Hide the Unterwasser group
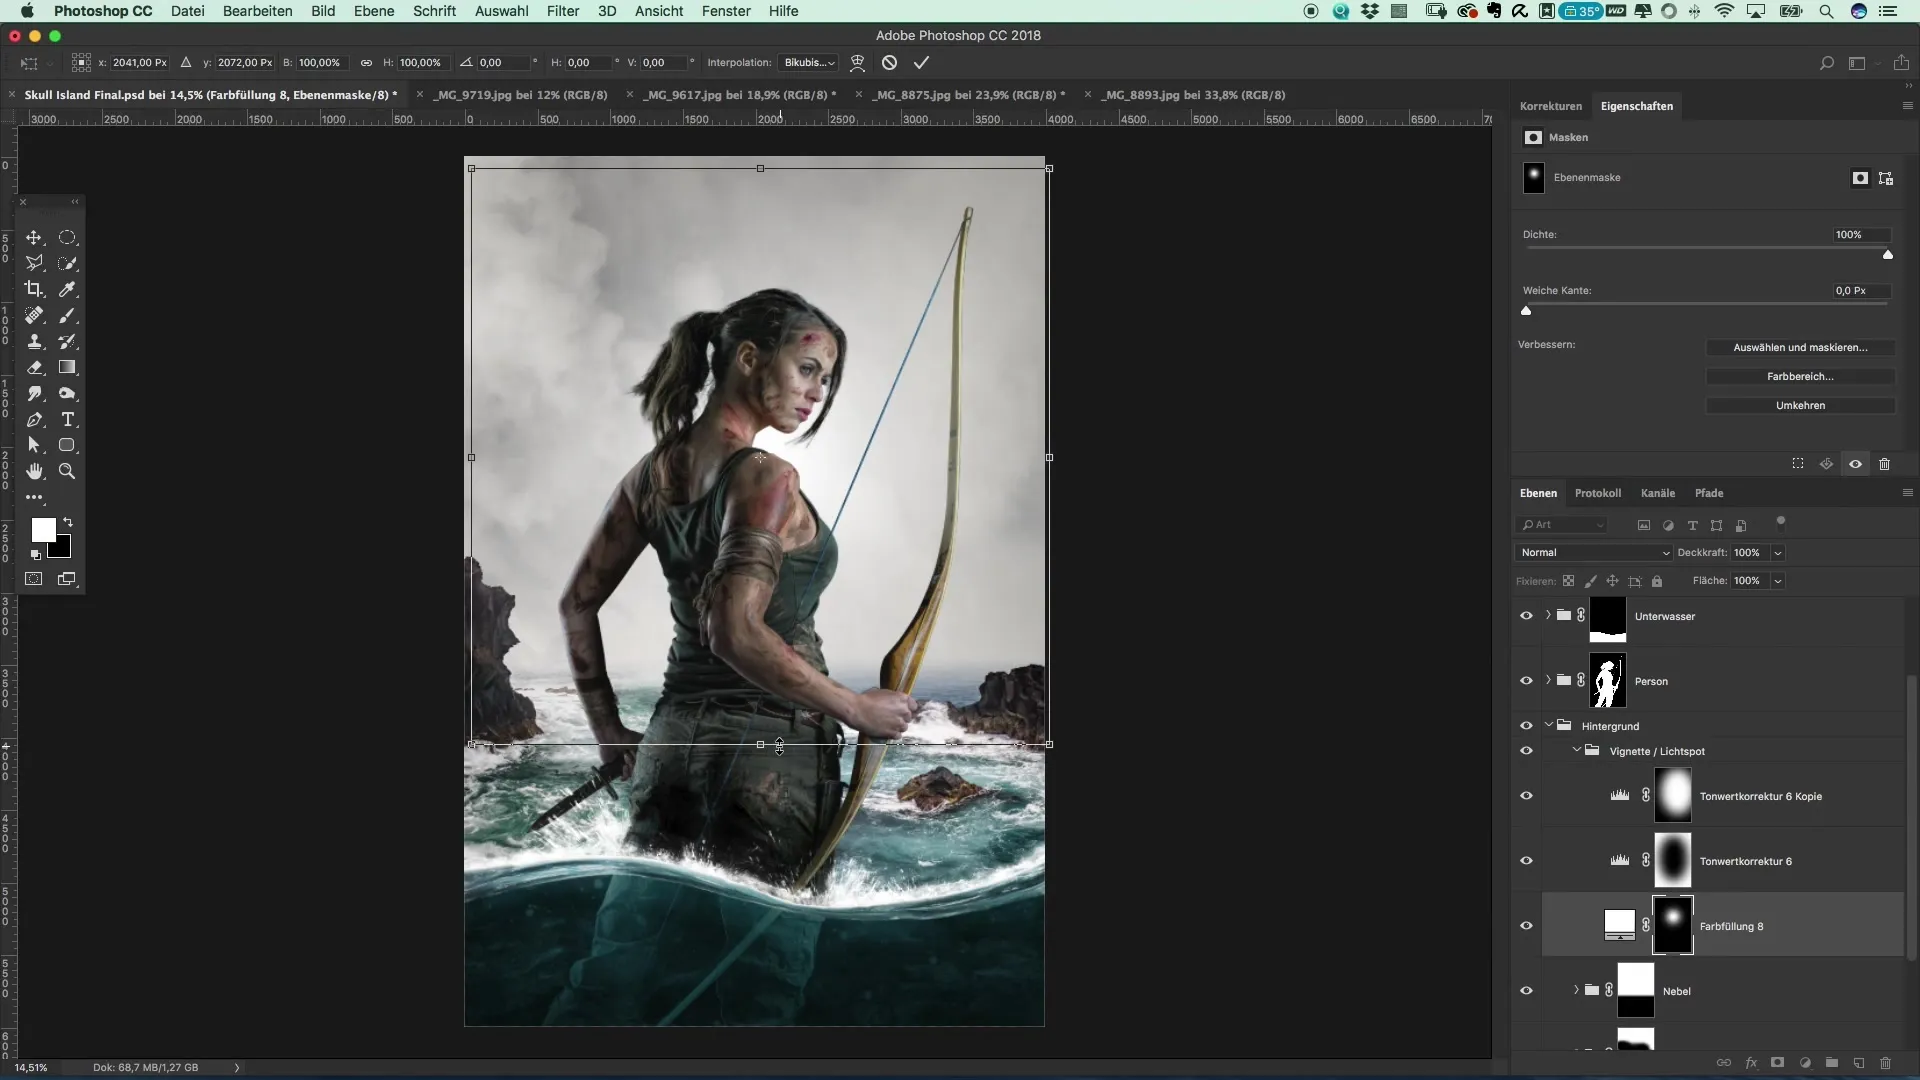Viewport: 1920px width, 1080px height. (x=1526, y=616)
